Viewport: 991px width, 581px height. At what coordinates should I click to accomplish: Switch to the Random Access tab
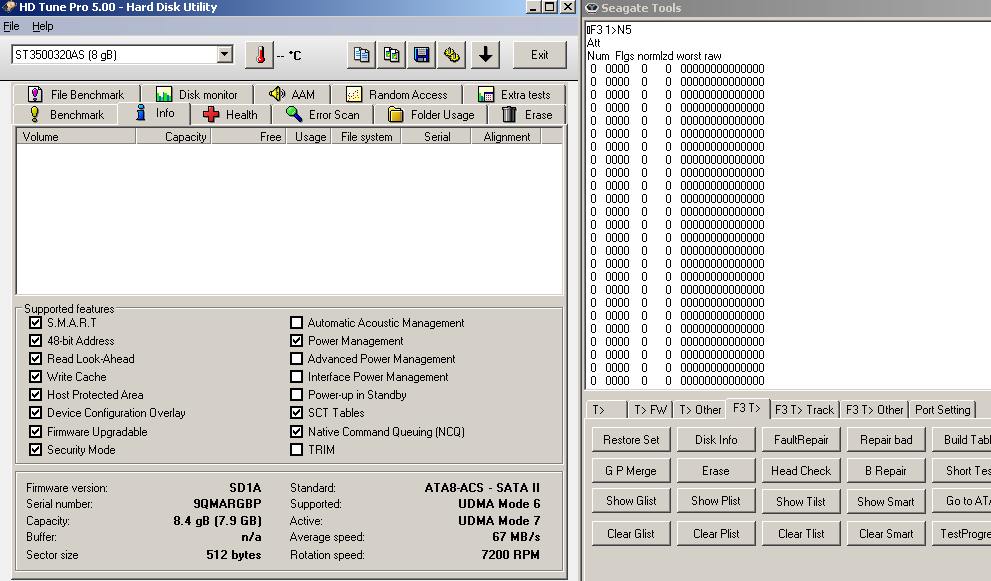pos(396,94)
